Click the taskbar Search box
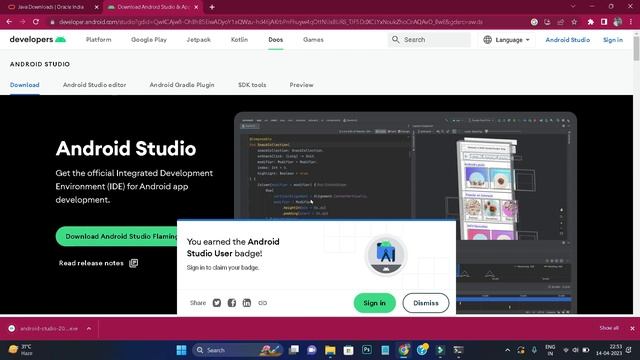 click(237, 350)
